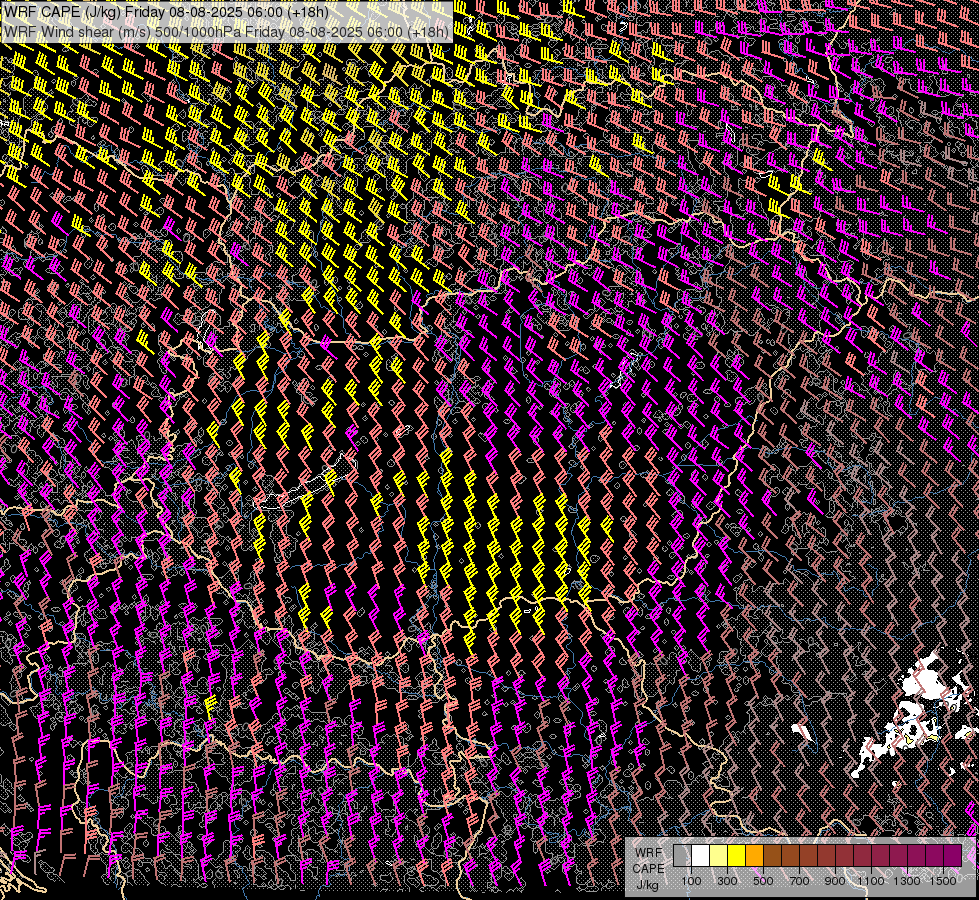
Task: Select the white legend swatch after 100
Action: pyautogui.click(x=701, y=856)
